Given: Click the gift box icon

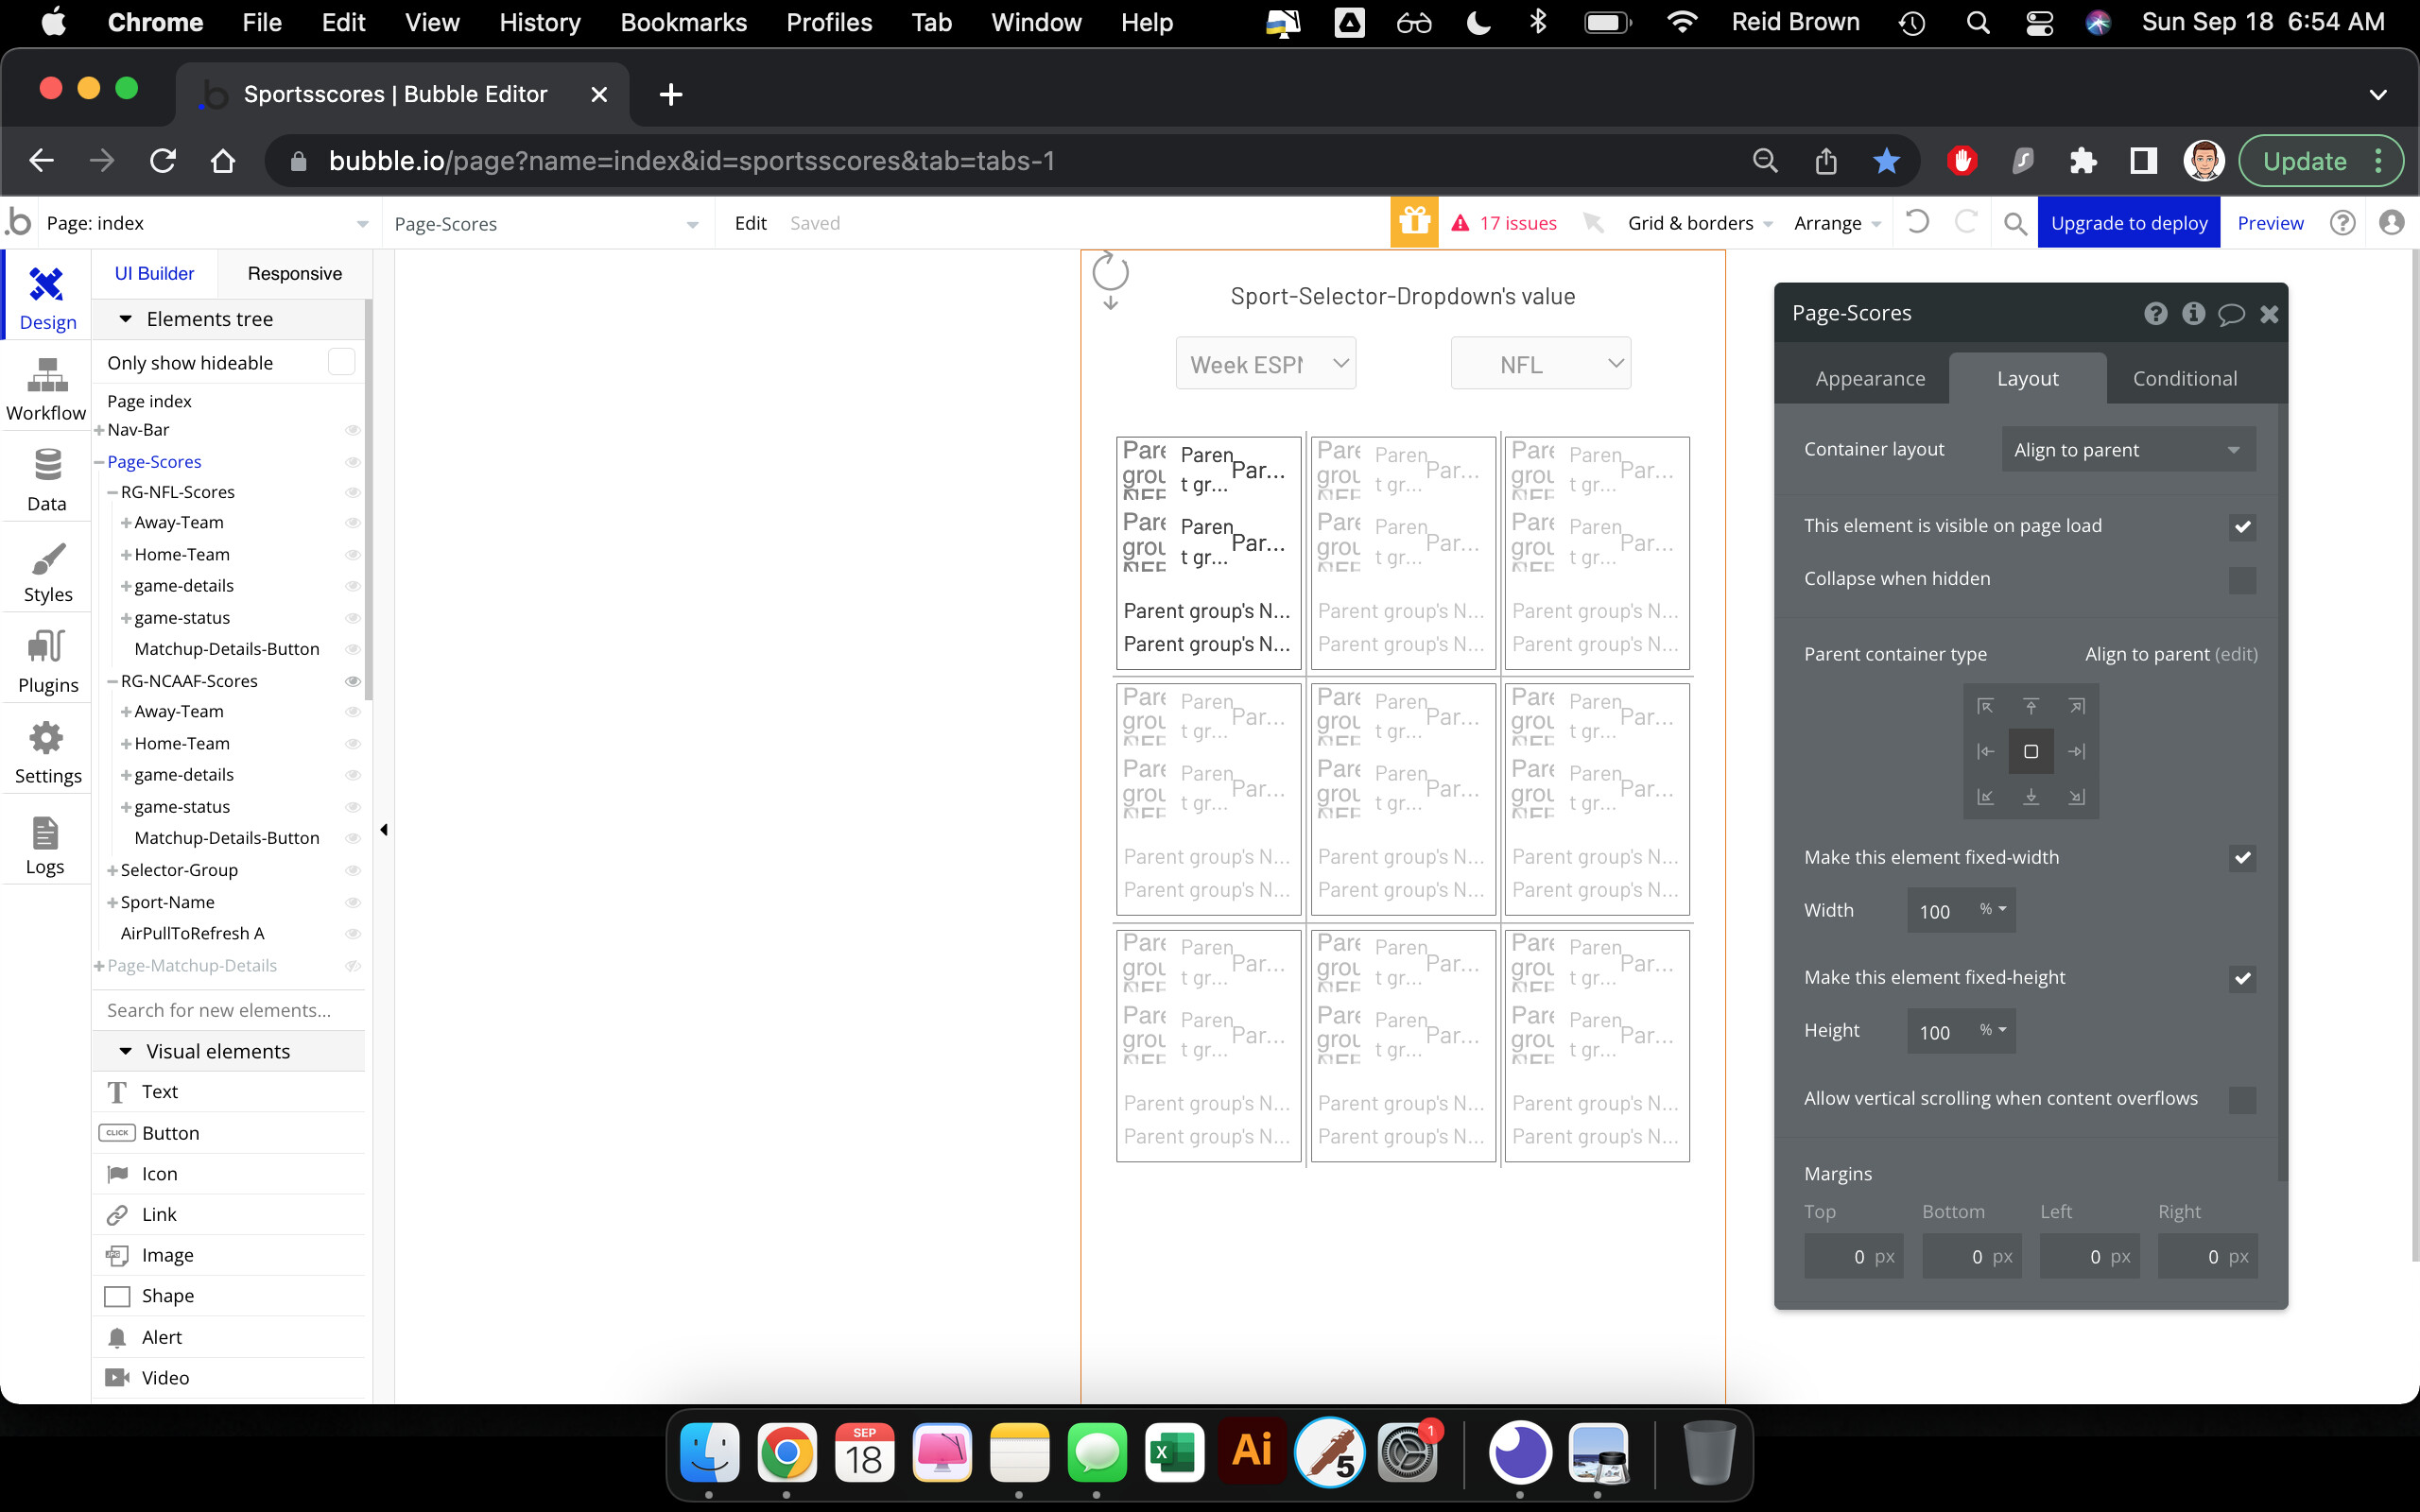Looking at the screenshot, I should coord(1414,222).
